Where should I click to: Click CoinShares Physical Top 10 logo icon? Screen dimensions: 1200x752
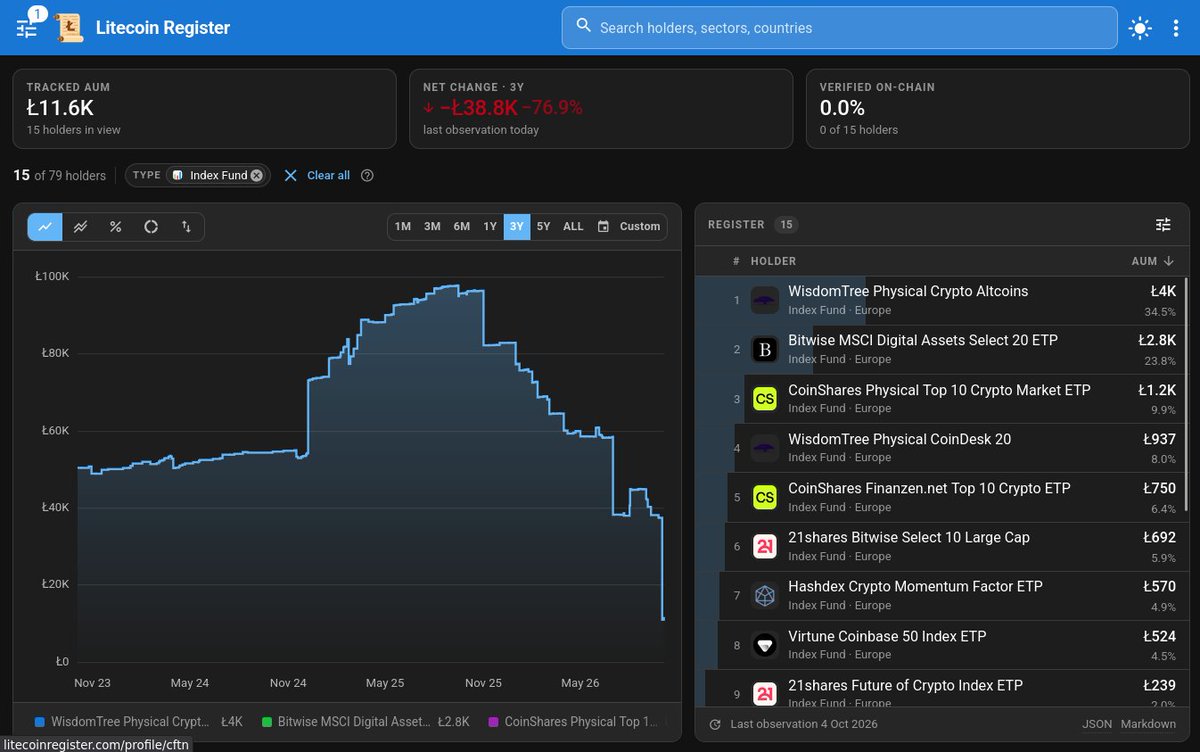(x=765, y=399)
